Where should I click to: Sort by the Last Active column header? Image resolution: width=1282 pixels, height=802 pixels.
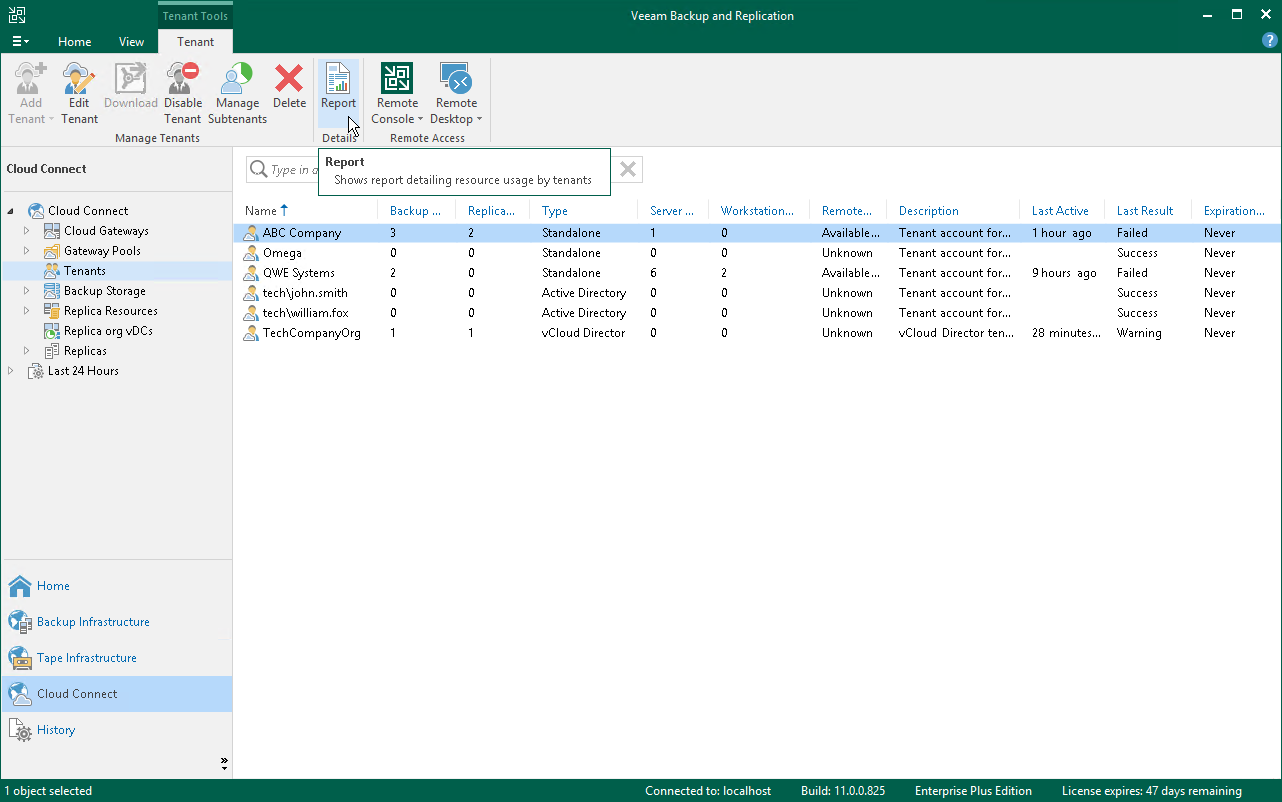tap(1060, 211)
